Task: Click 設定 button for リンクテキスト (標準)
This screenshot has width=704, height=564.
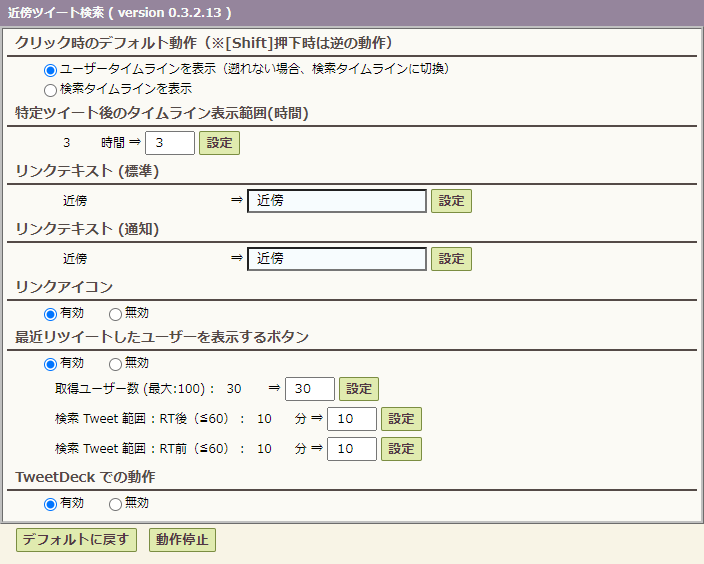Action: click(x=451, y=201)
